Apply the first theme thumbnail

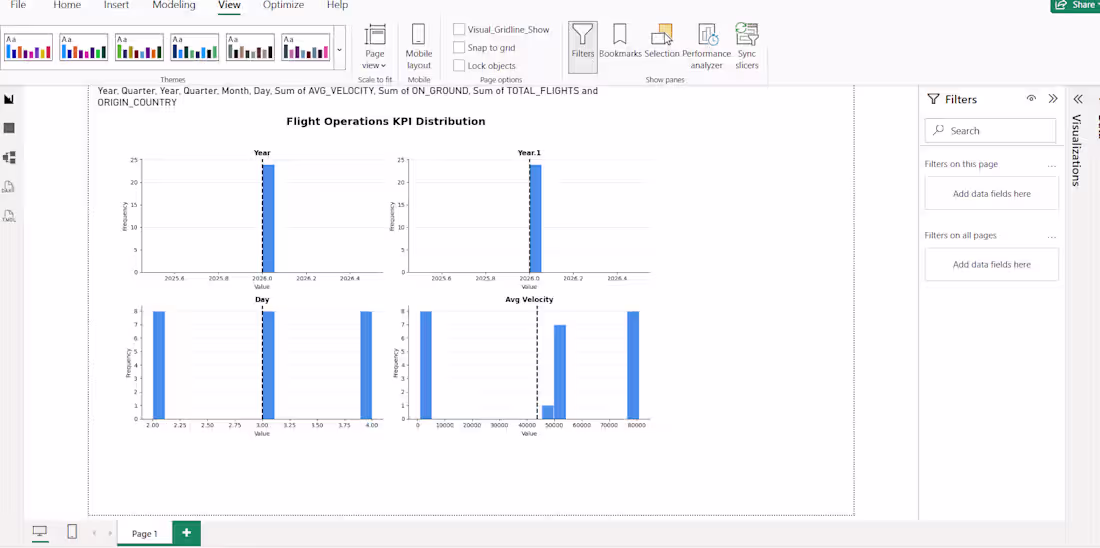tap(28, 47)
